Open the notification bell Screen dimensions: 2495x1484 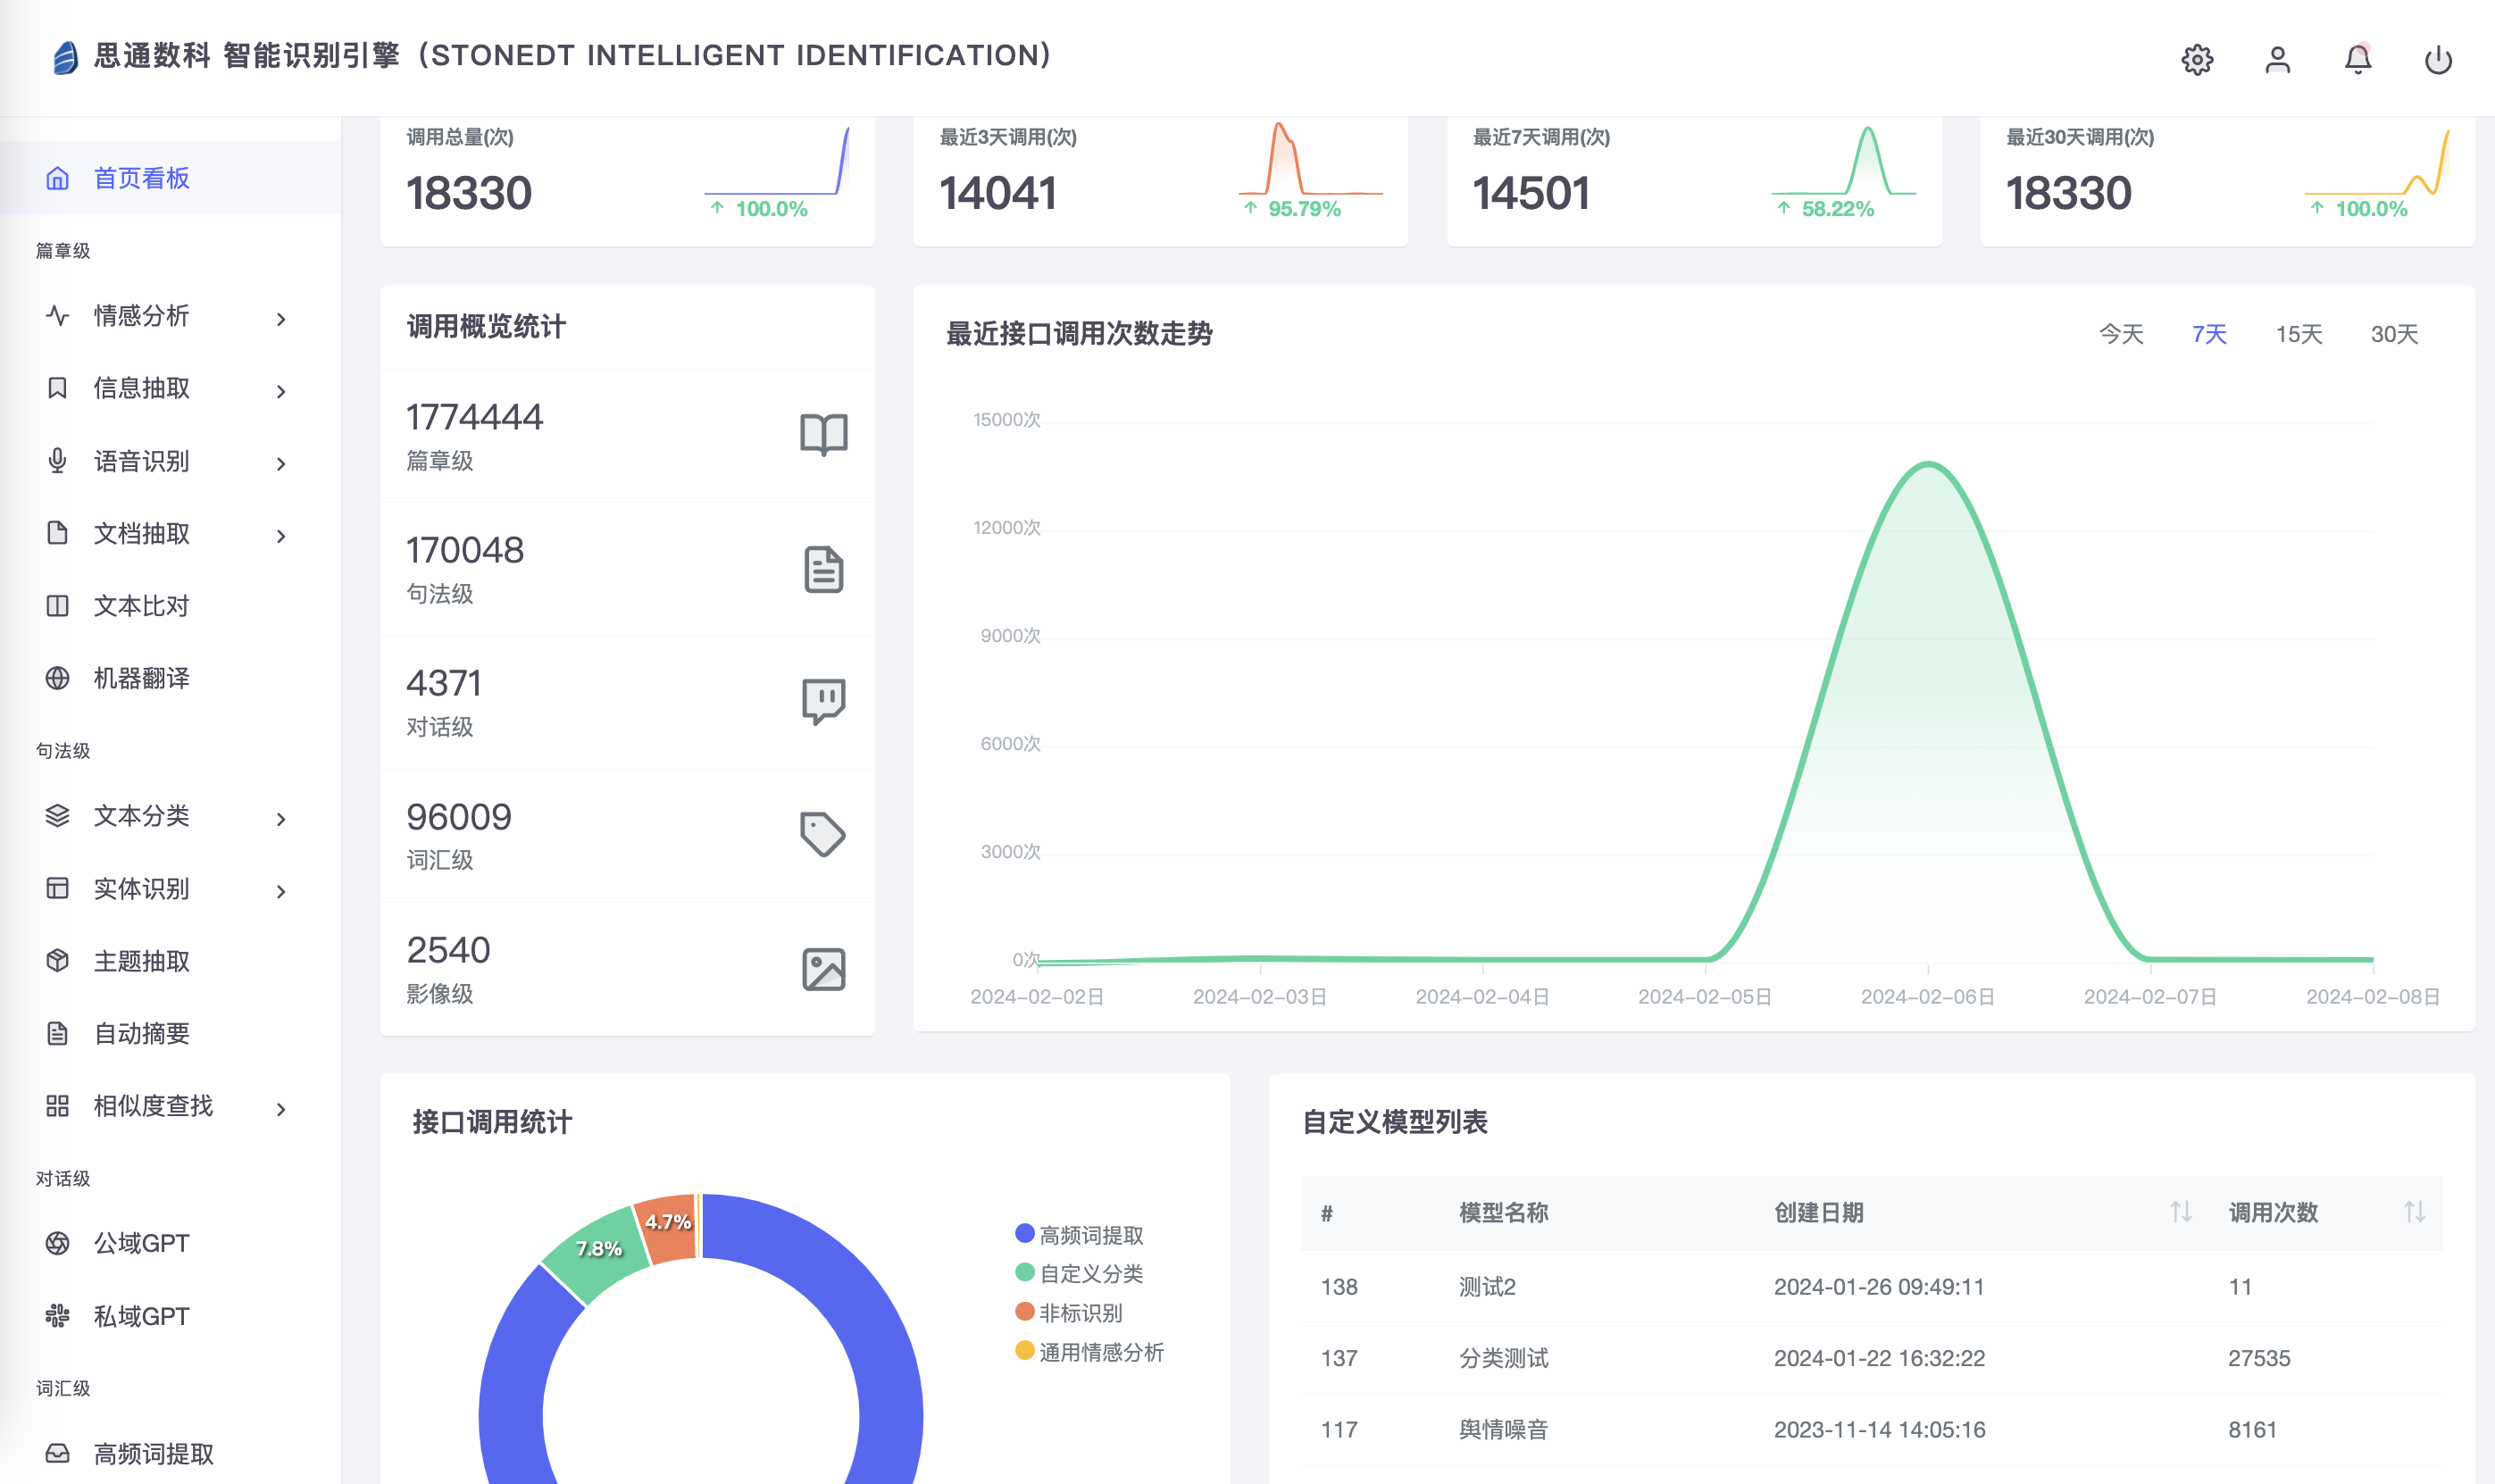coord(2357,60)
